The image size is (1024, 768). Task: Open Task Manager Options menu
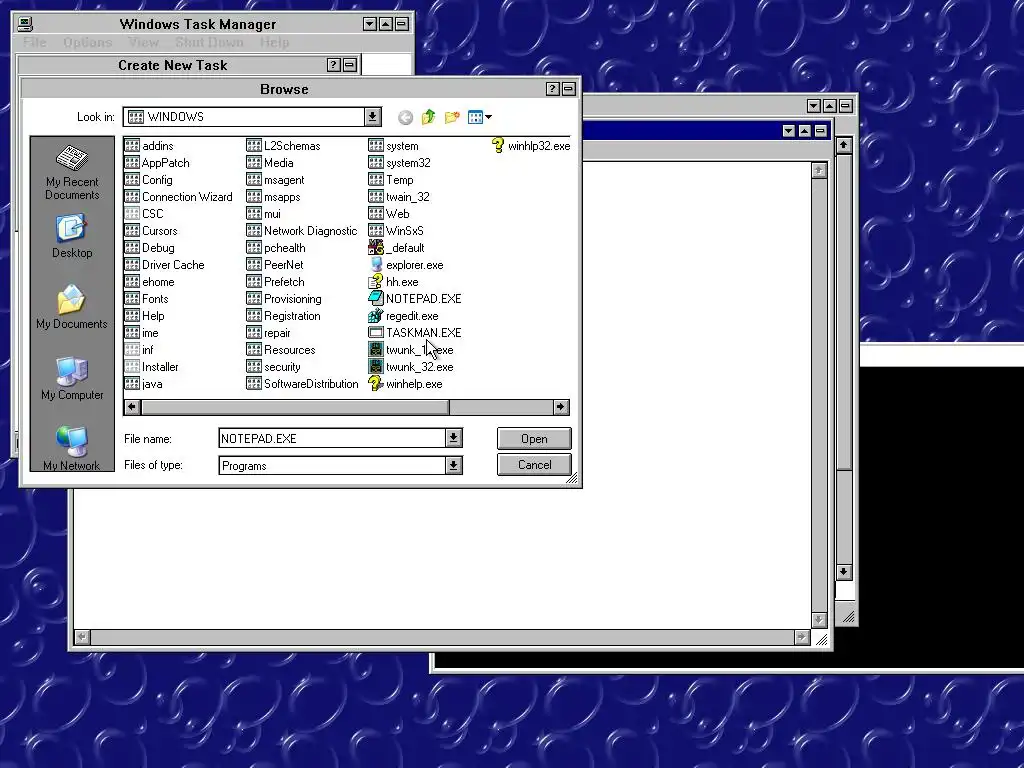tap(88, 42)
